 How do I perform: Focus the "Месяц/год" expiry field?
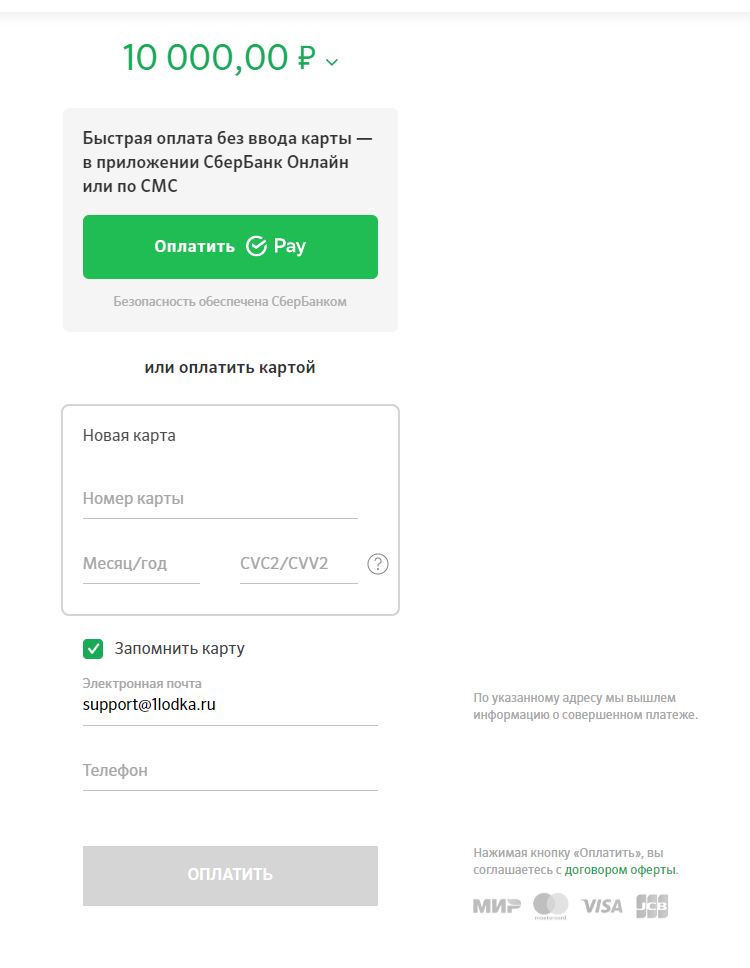point(141,564)
